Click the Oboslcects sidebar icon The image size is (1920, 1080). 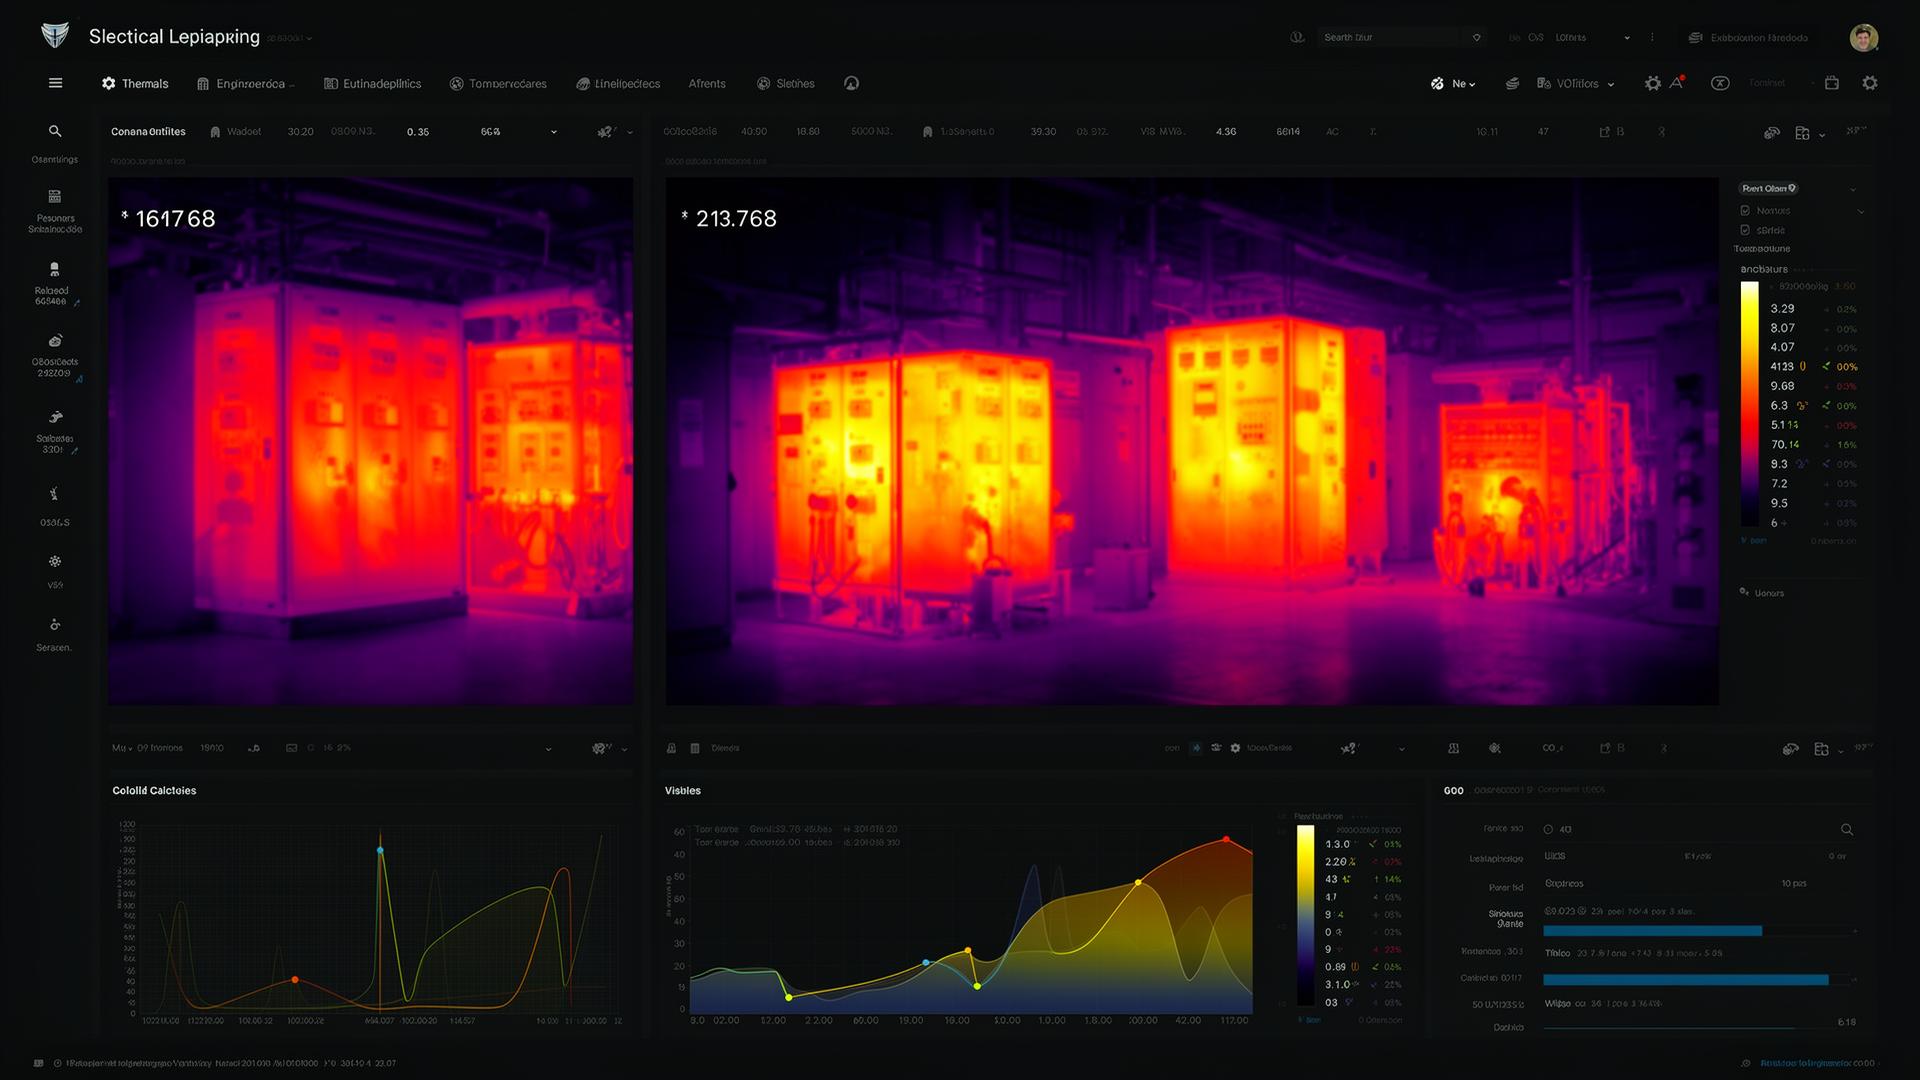[55, 341]
